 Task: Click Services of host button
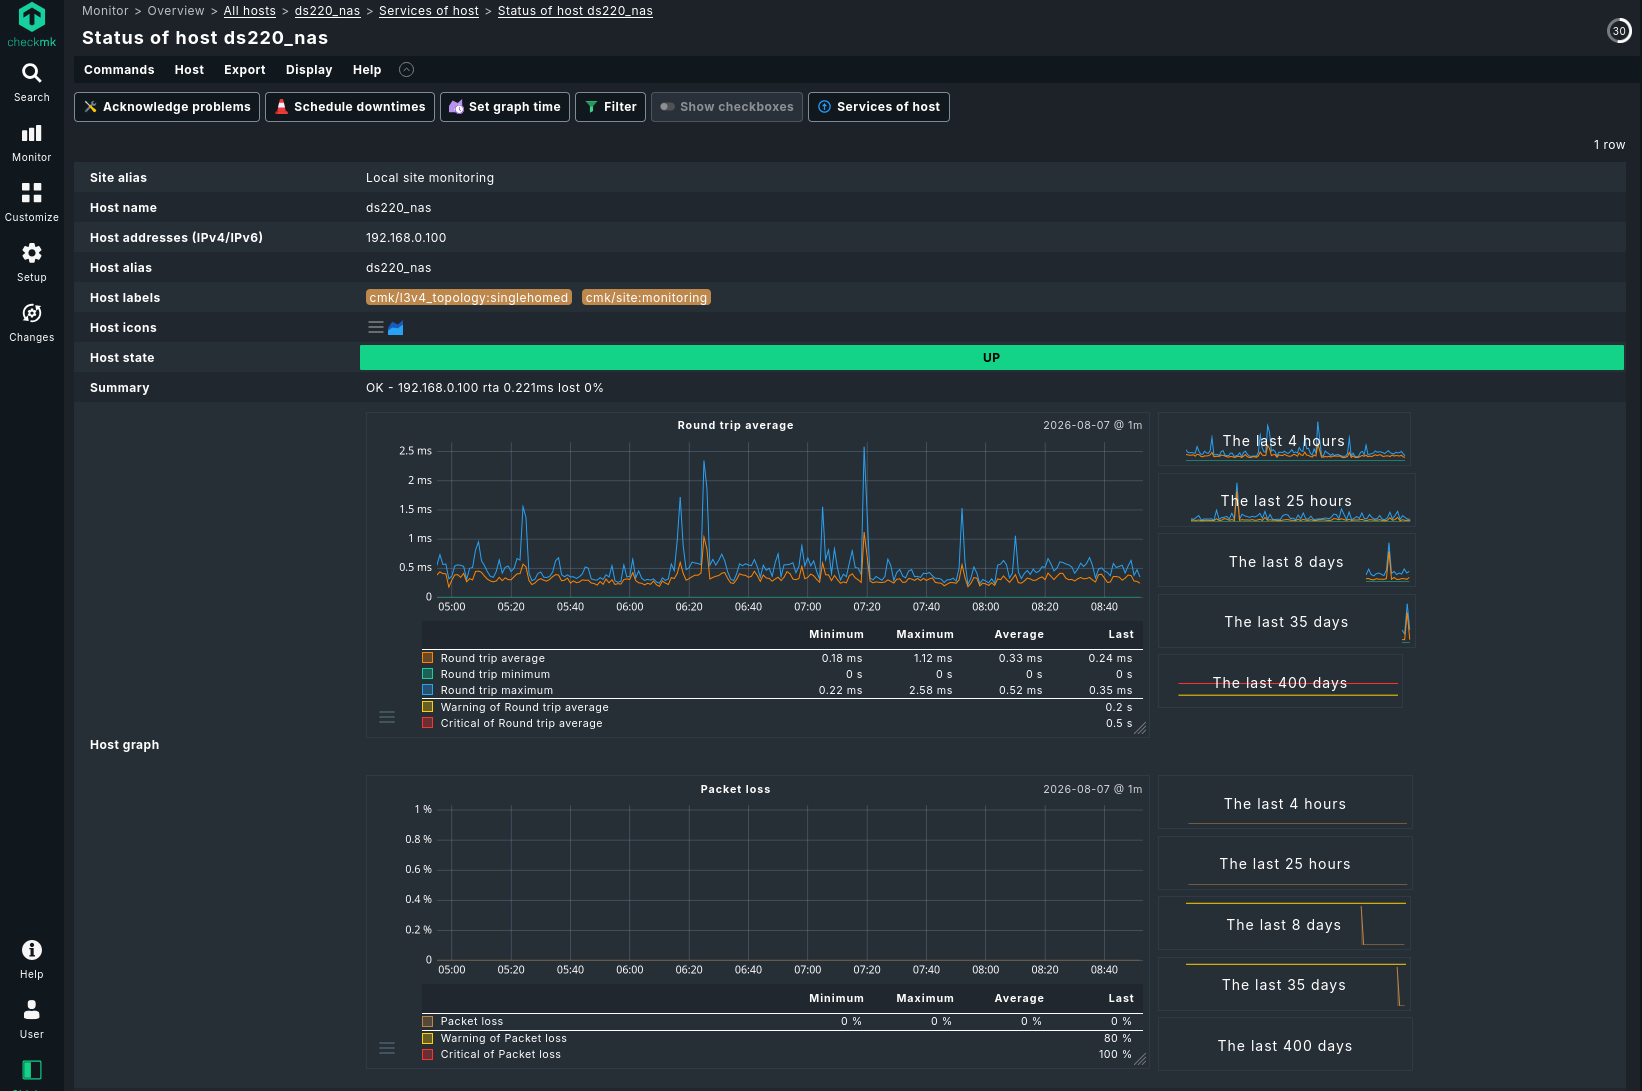(x=879, y=107)
